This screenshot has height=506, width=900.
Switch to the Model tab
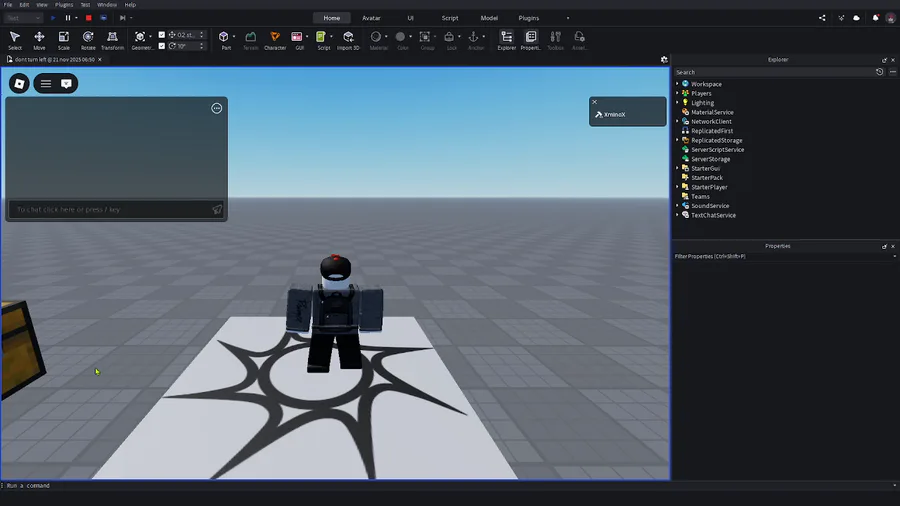(x=489, y=18)
